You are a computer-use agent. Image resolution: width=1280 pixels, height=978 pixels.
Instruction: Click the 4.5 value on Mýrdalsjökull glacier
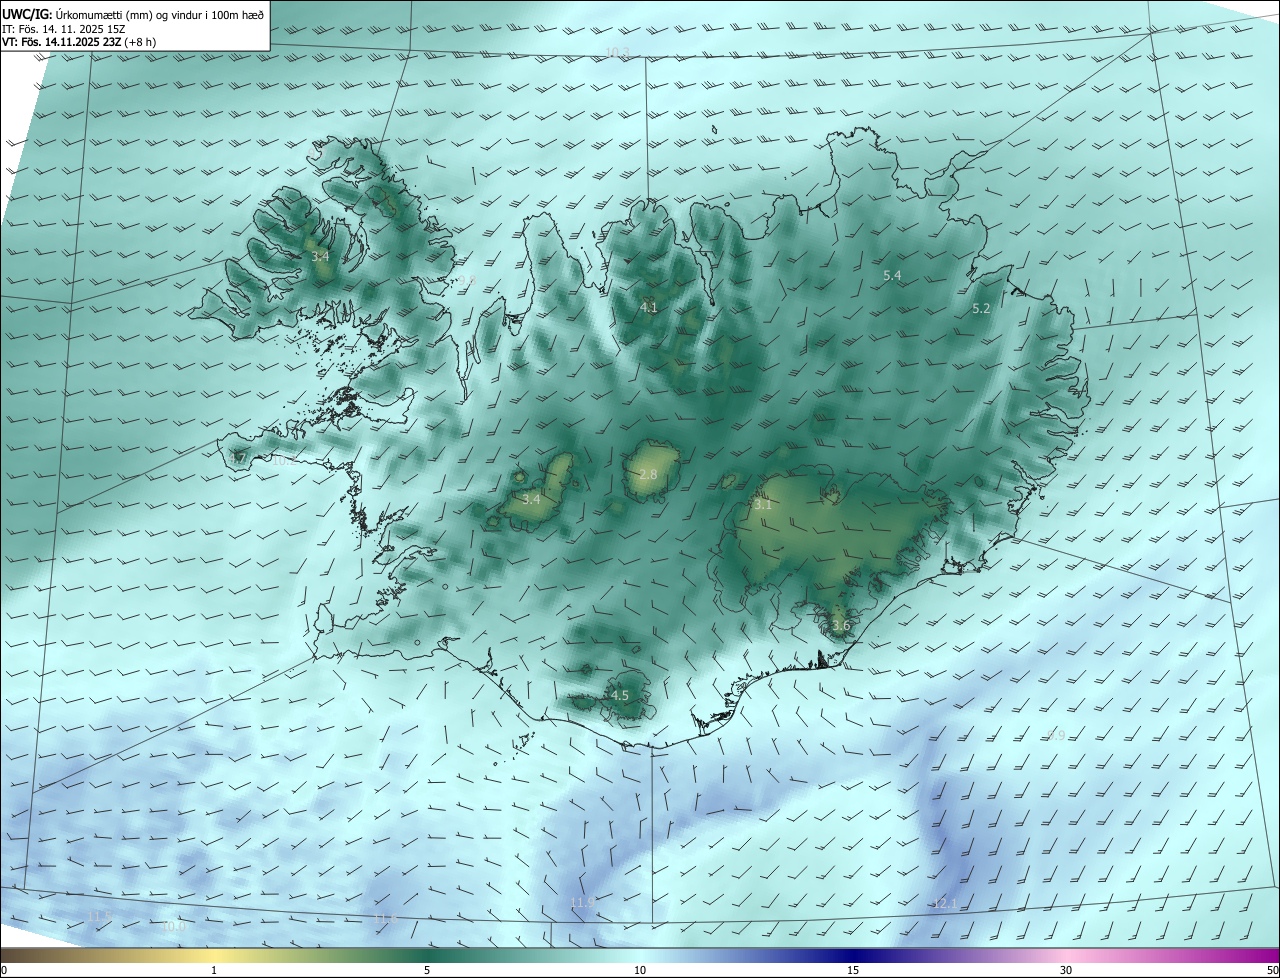[619, 695]
